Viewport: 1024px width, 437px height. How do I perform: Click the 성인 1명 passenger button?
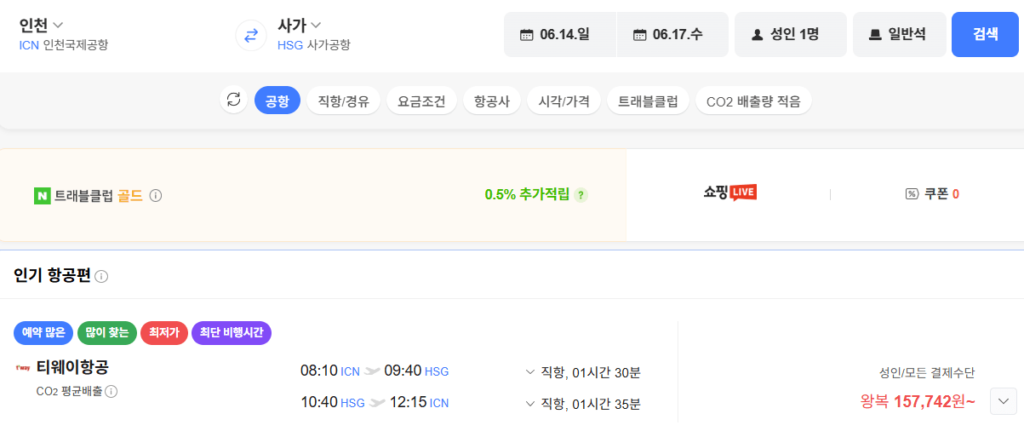coord(790,35)
